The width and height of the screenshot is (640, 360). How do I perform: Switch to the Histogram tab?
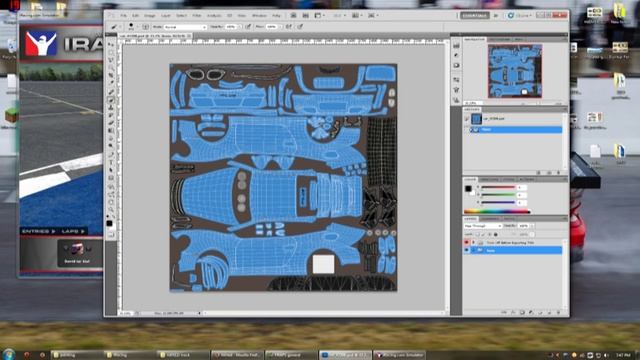[500, 39]
